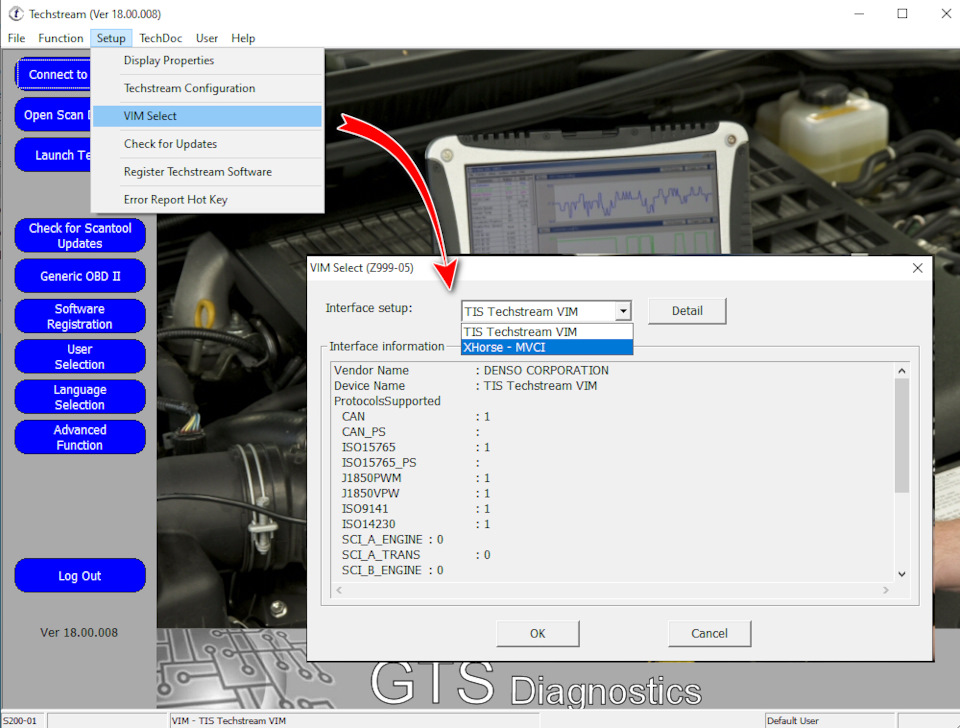Confirm with the OK button

538,633
